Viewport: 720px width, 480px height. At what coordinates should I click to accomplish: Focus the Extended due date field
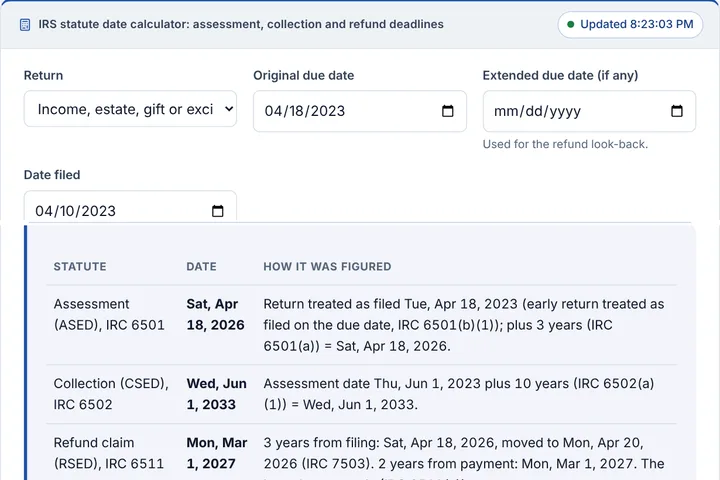tap(589, 111)
